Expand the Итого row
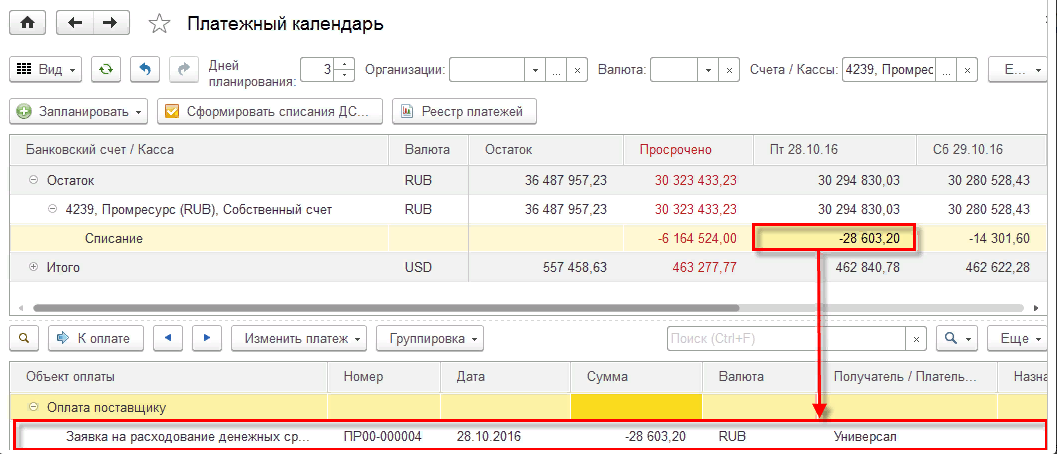Screen dimensions: 1057x454 coord(33,268)
